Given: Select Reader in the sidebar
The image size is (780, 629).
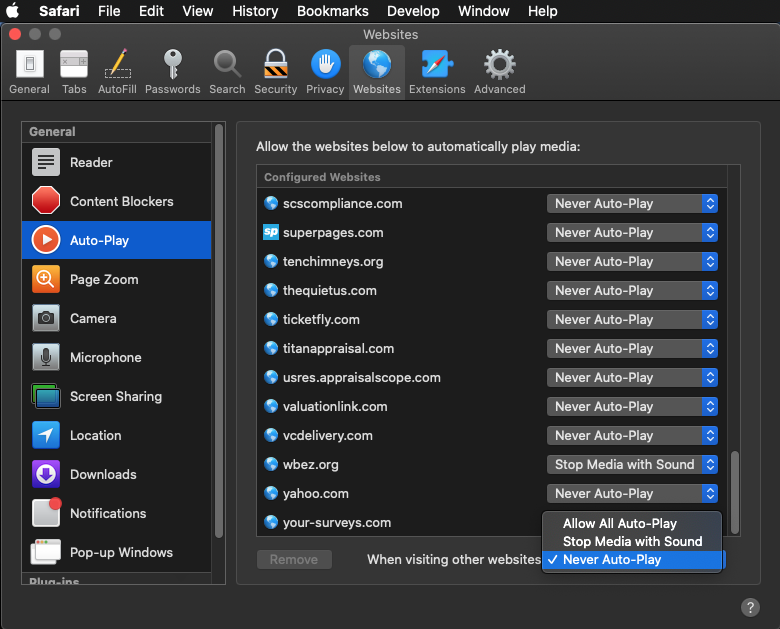Looking at the screenshot, I should 116,162.
